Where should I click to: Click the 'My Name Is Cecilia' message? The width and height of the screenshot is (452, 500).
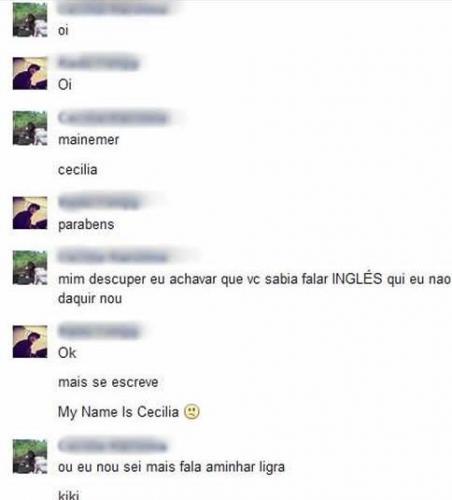point(118,412)
